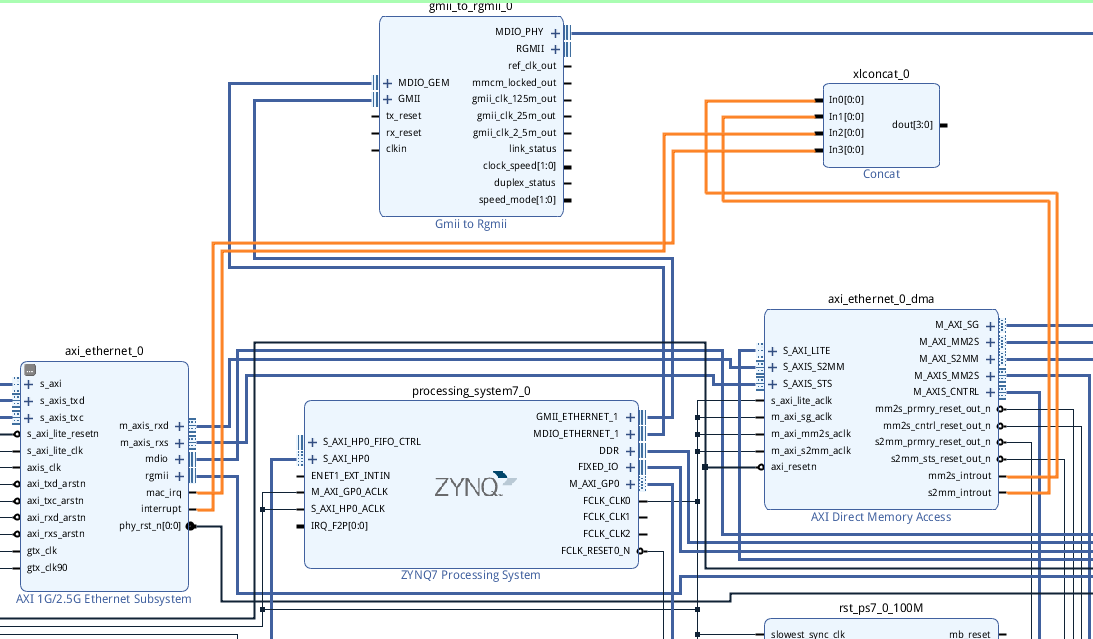Select the In0[0:0] port on xlconcat_0

[846, 100]
